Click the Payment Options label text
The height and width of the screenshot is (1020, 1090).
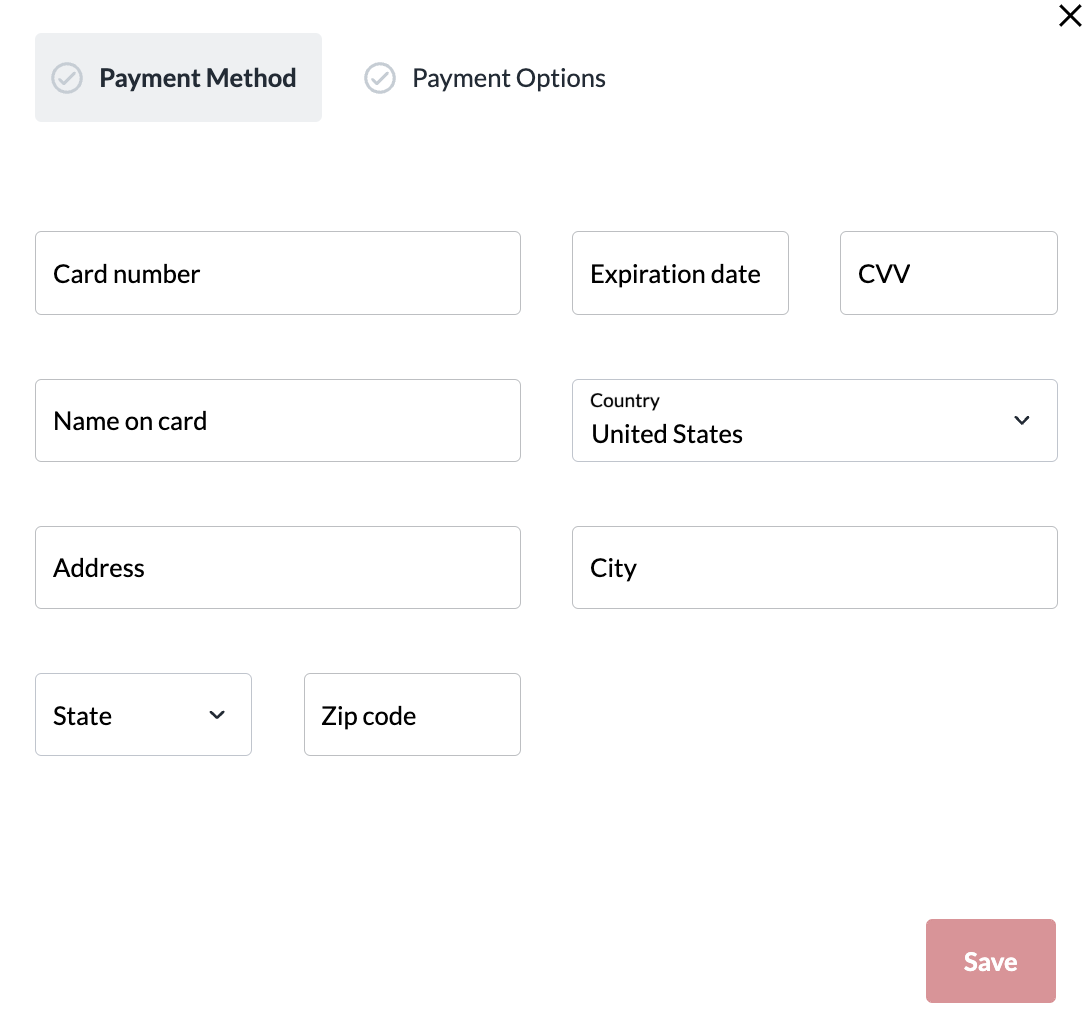[509, 79]
